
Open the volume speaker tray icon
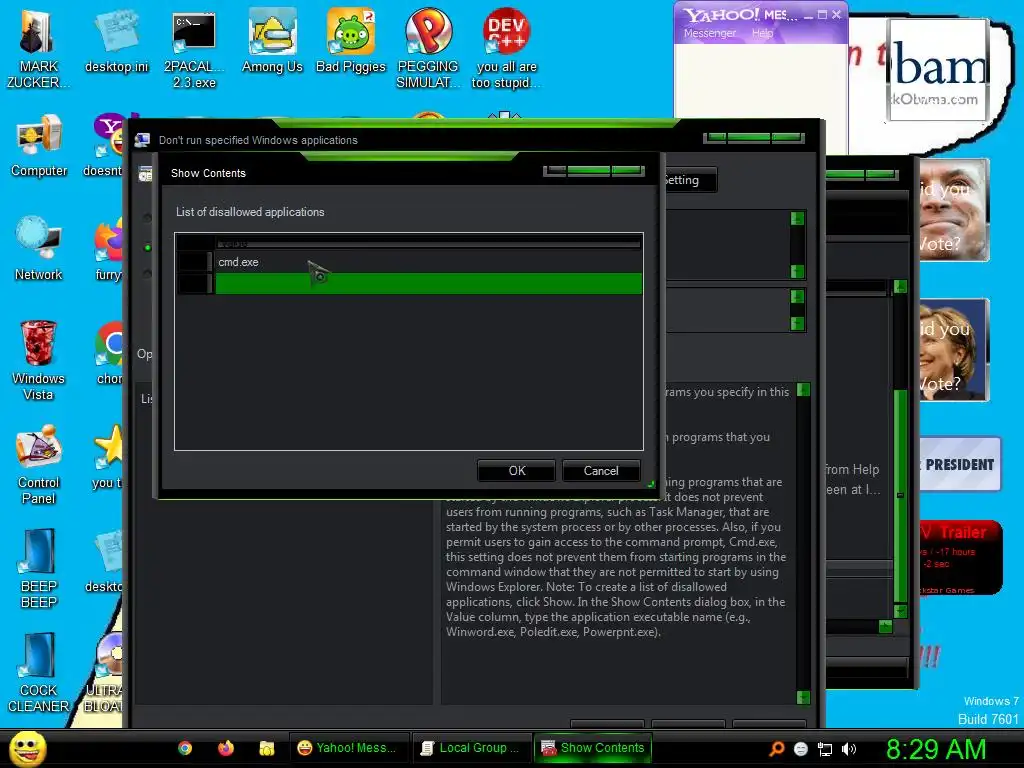(x=849, y=749)
